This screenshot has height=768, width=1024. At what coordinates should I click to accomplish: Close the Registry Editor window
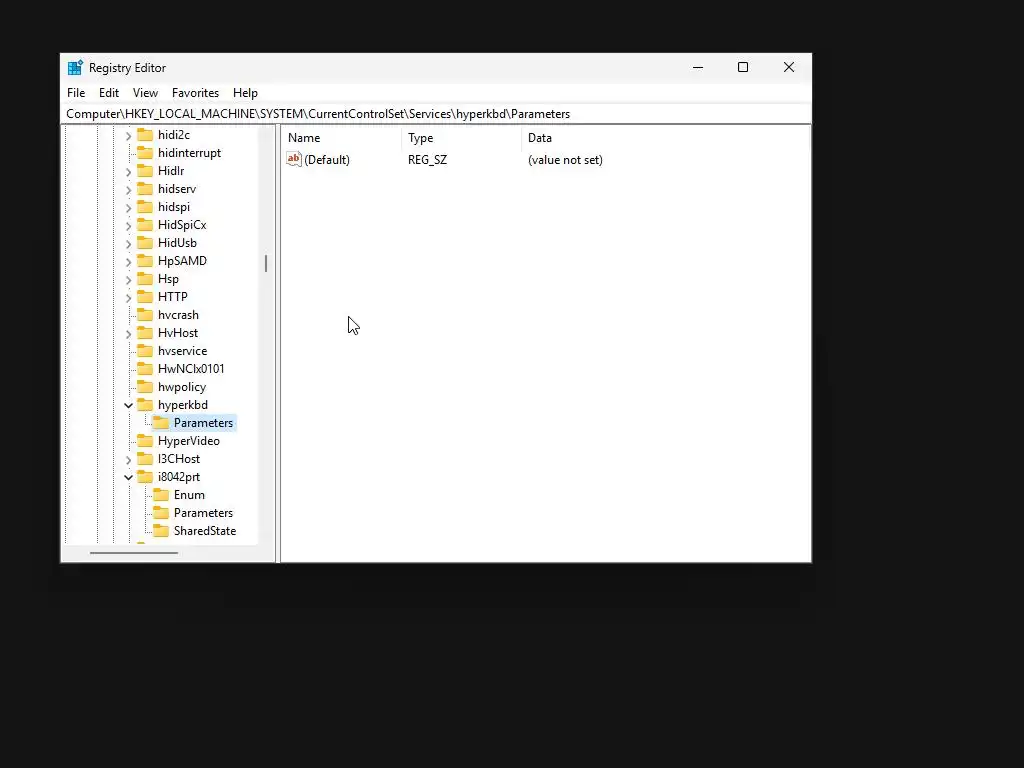[789, 67]
